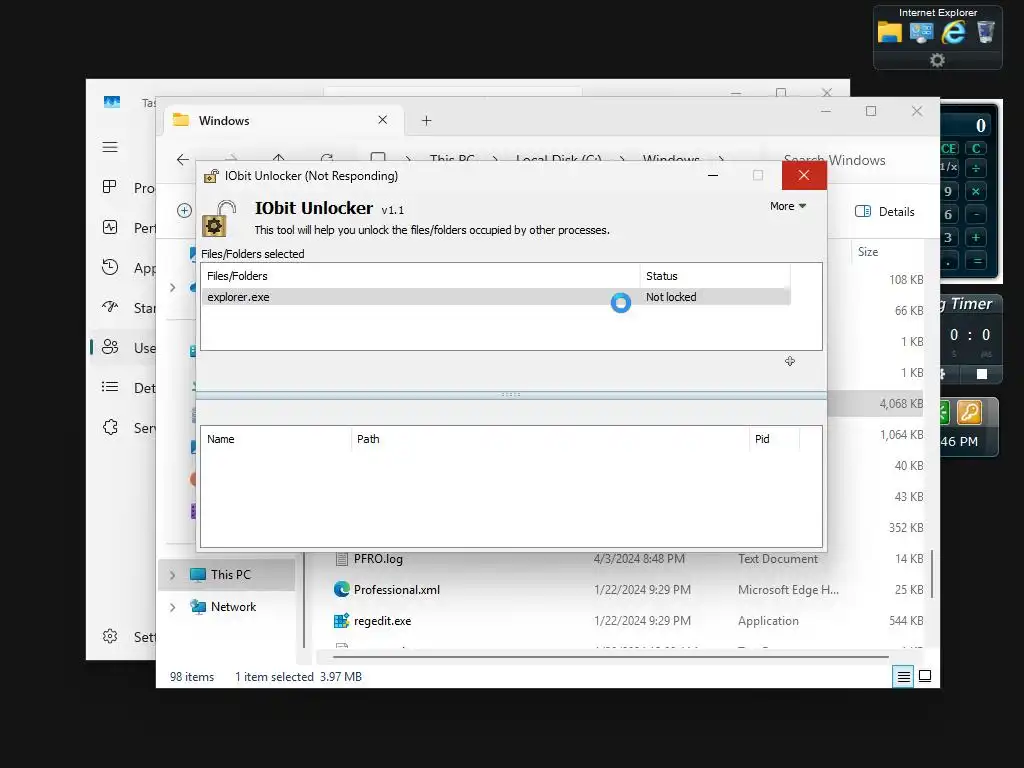Open File Explorer from launcher gadget
1024x768 pixels.
click(889, 32)
